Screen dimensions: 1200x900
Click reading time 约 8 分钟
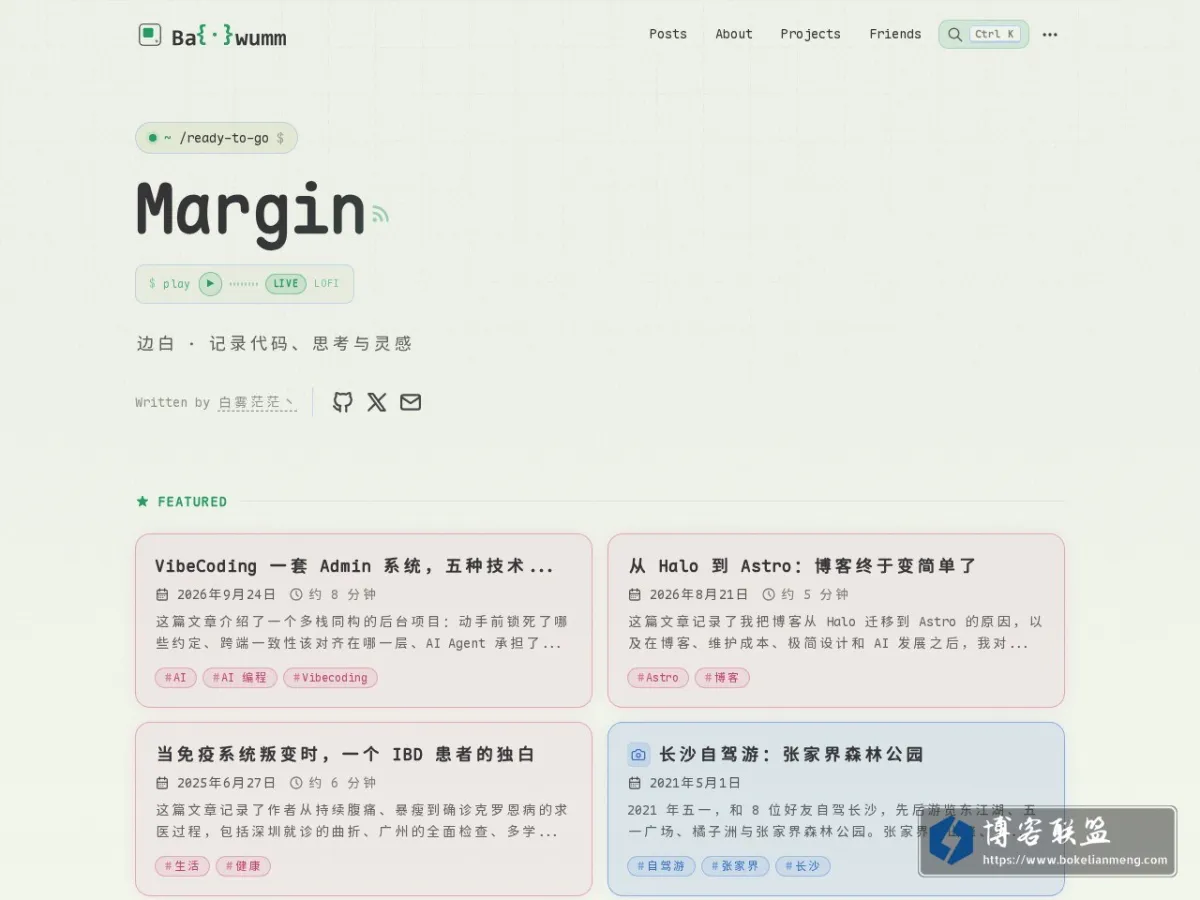click(342, 594)
